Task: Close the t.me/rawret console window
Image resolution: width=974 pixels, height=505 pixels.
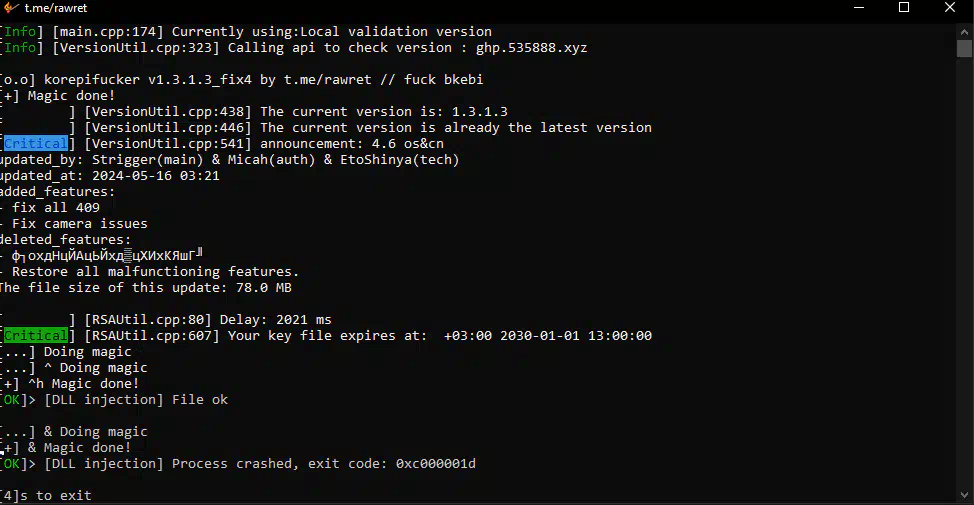Action: pos(950,7)
